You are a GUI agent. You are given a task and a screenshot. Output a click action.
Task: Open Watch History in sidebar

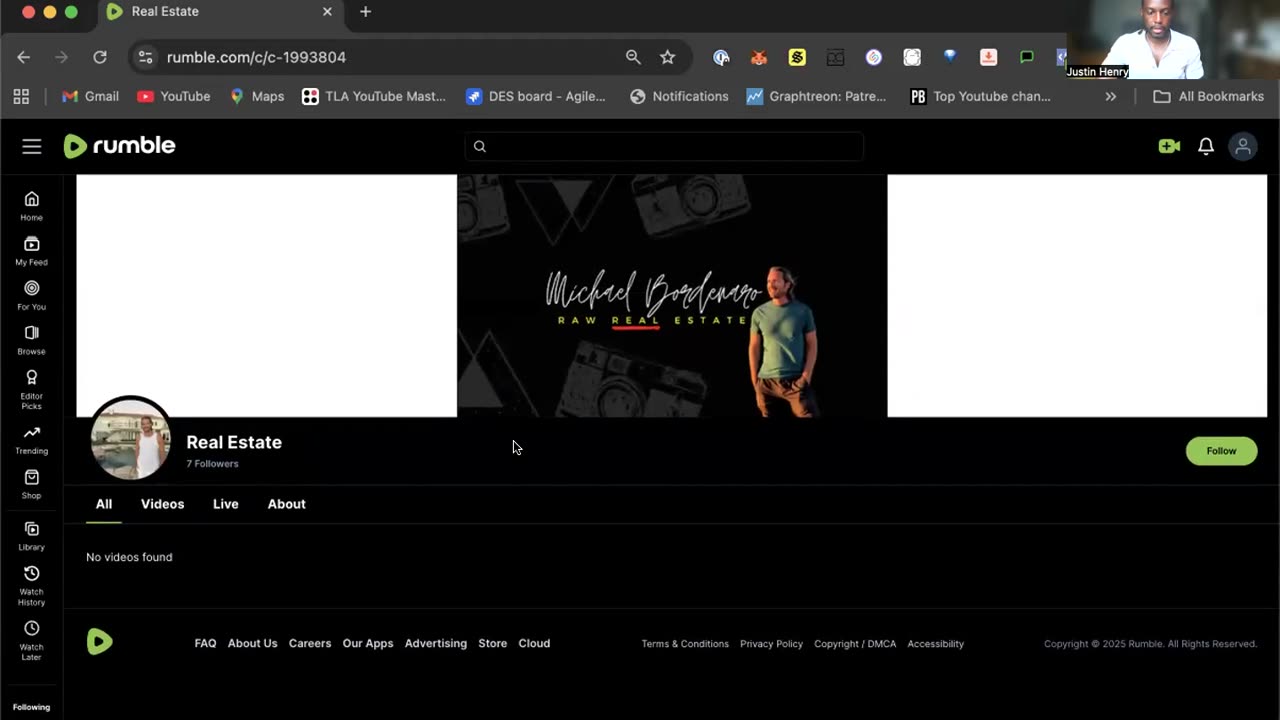[32, 585]
